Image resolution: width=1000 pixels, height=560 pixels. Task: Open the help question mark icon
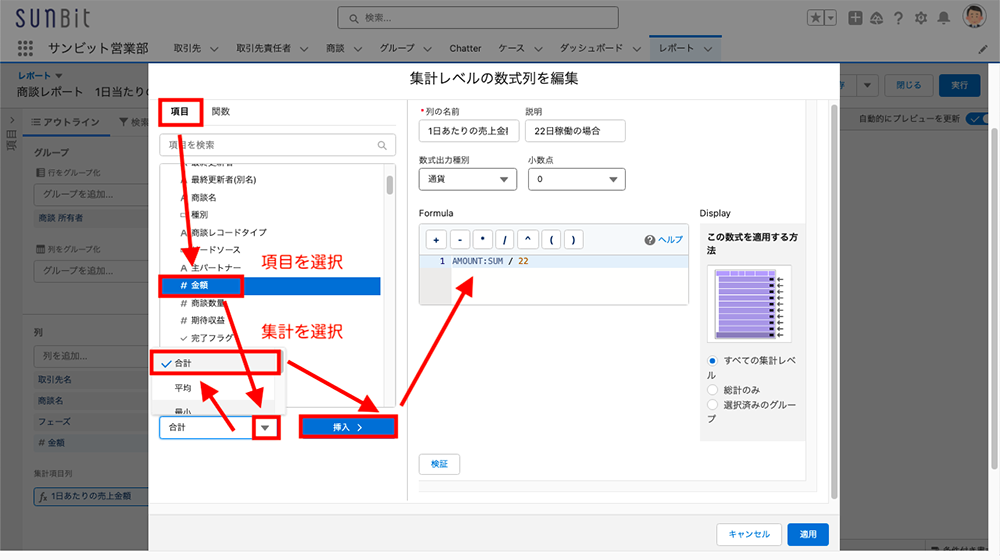click(x=898, y=18)
